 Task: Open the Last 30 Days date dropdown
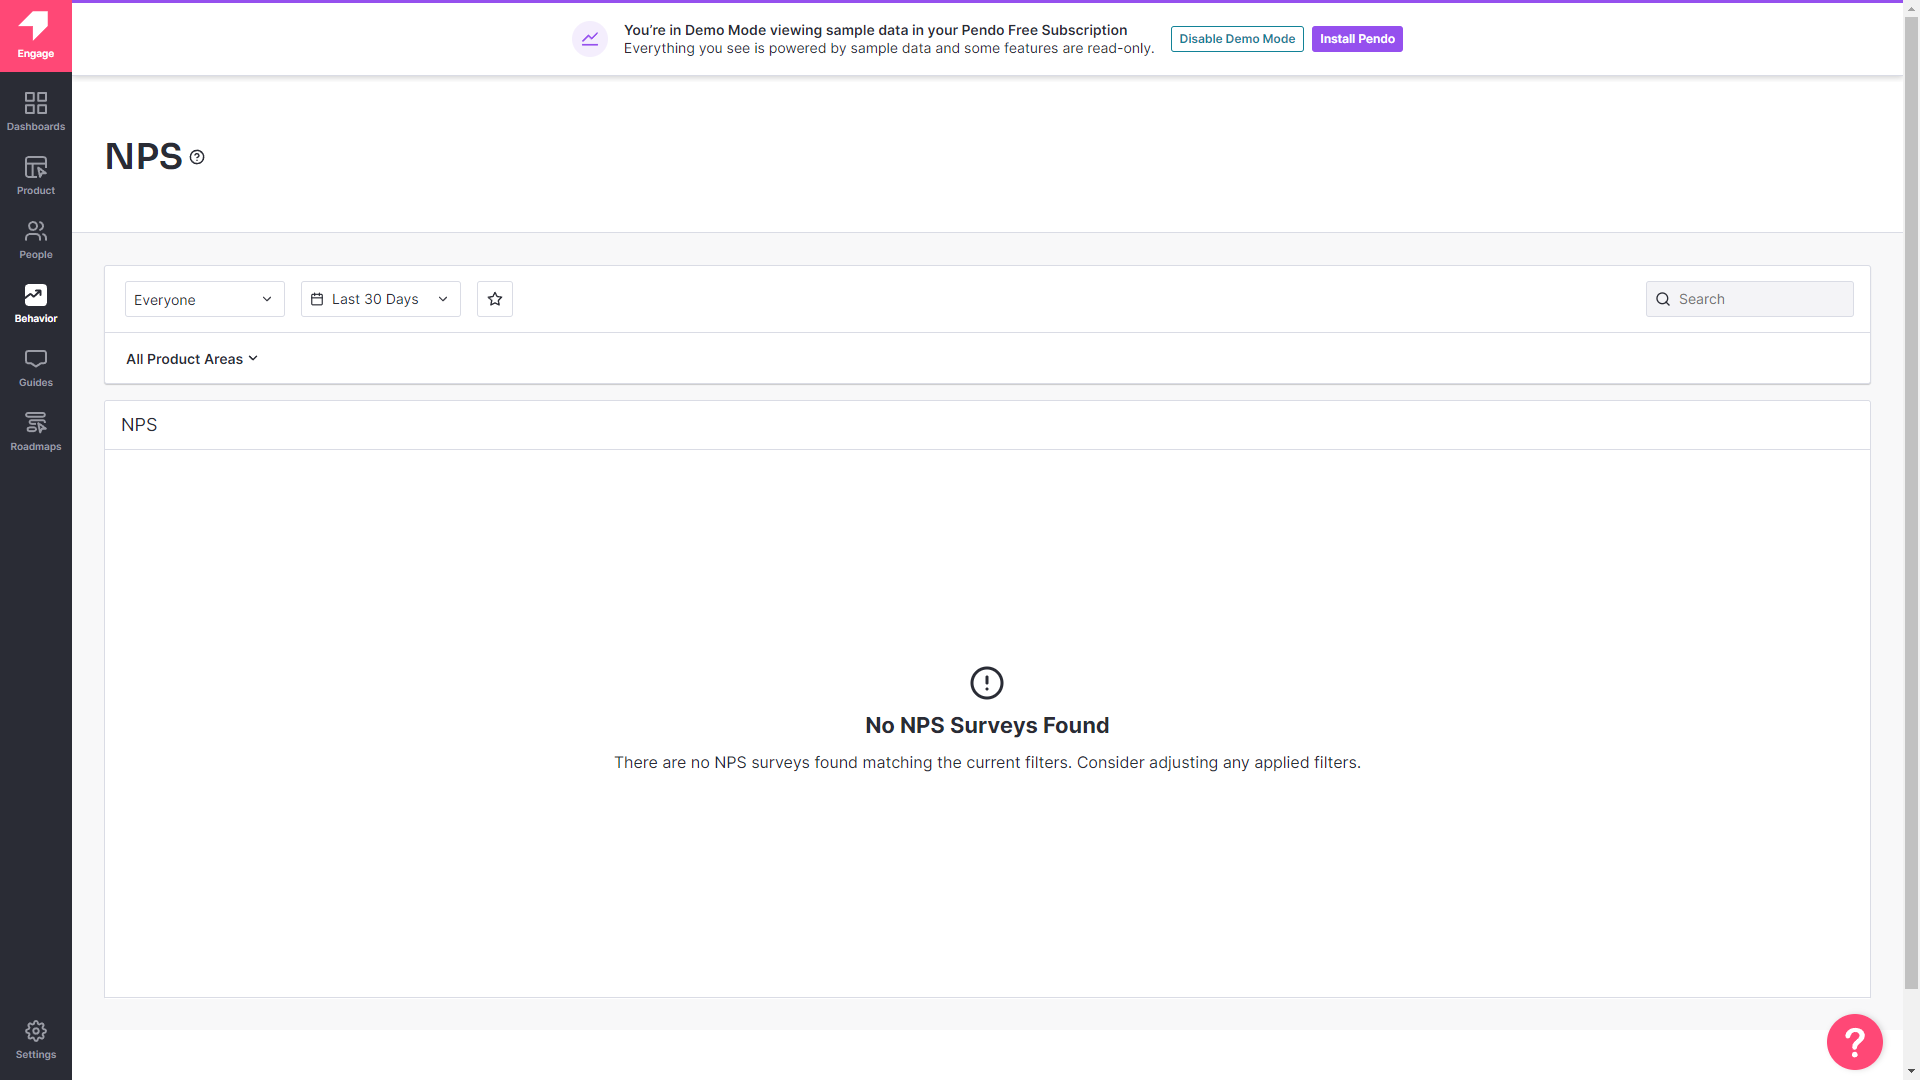coord(380,299)
